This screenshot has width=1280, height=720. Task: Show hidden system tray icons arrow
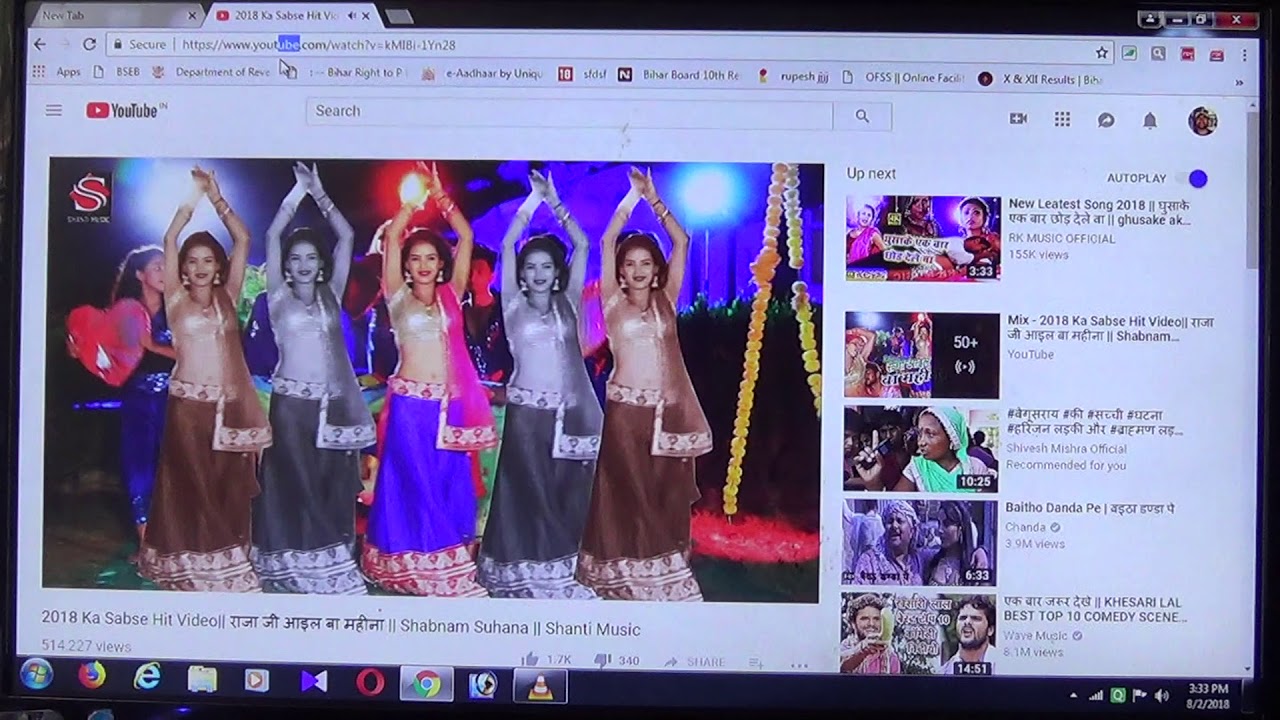click(x=1074, y=694)
